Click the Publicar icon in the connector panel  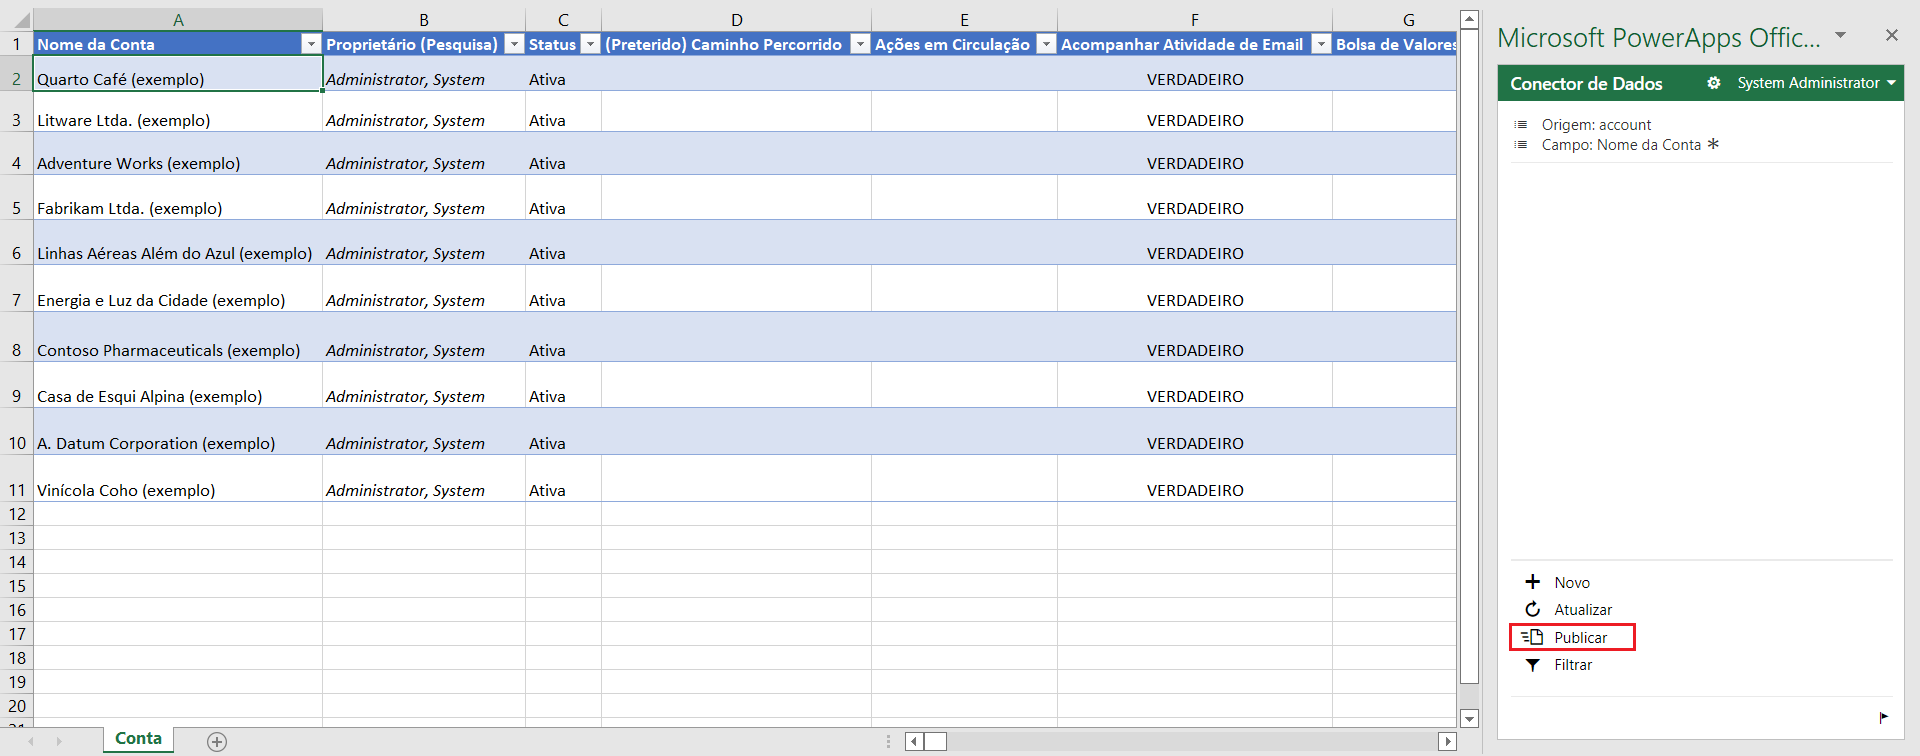[x=1532, y=637]
